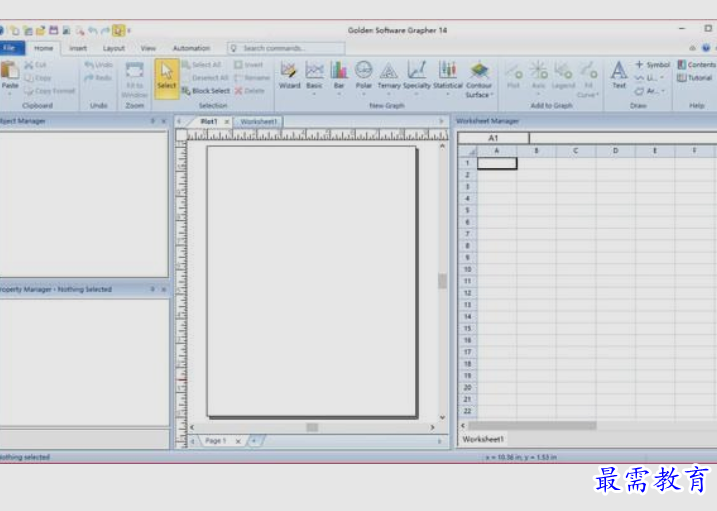Click Undo in the Undo group
Screen dimensions: 717x511
click(99, 64)
